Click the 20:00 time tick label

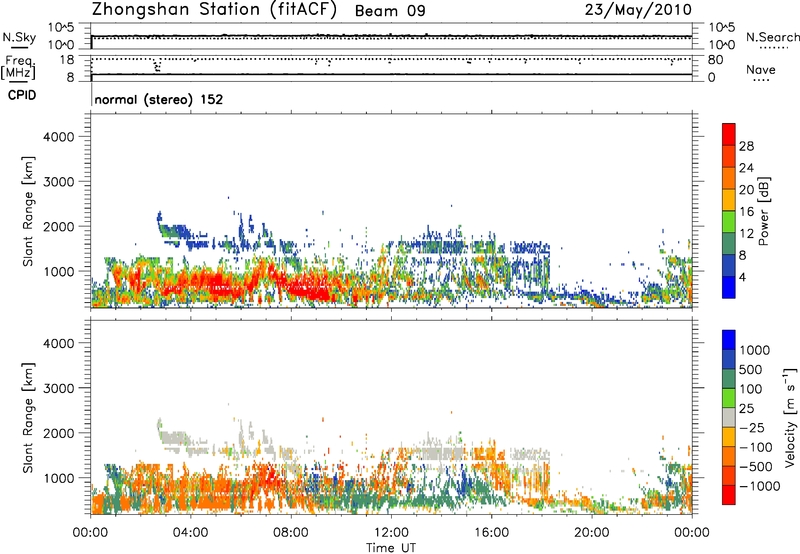[x=591, y=533]
